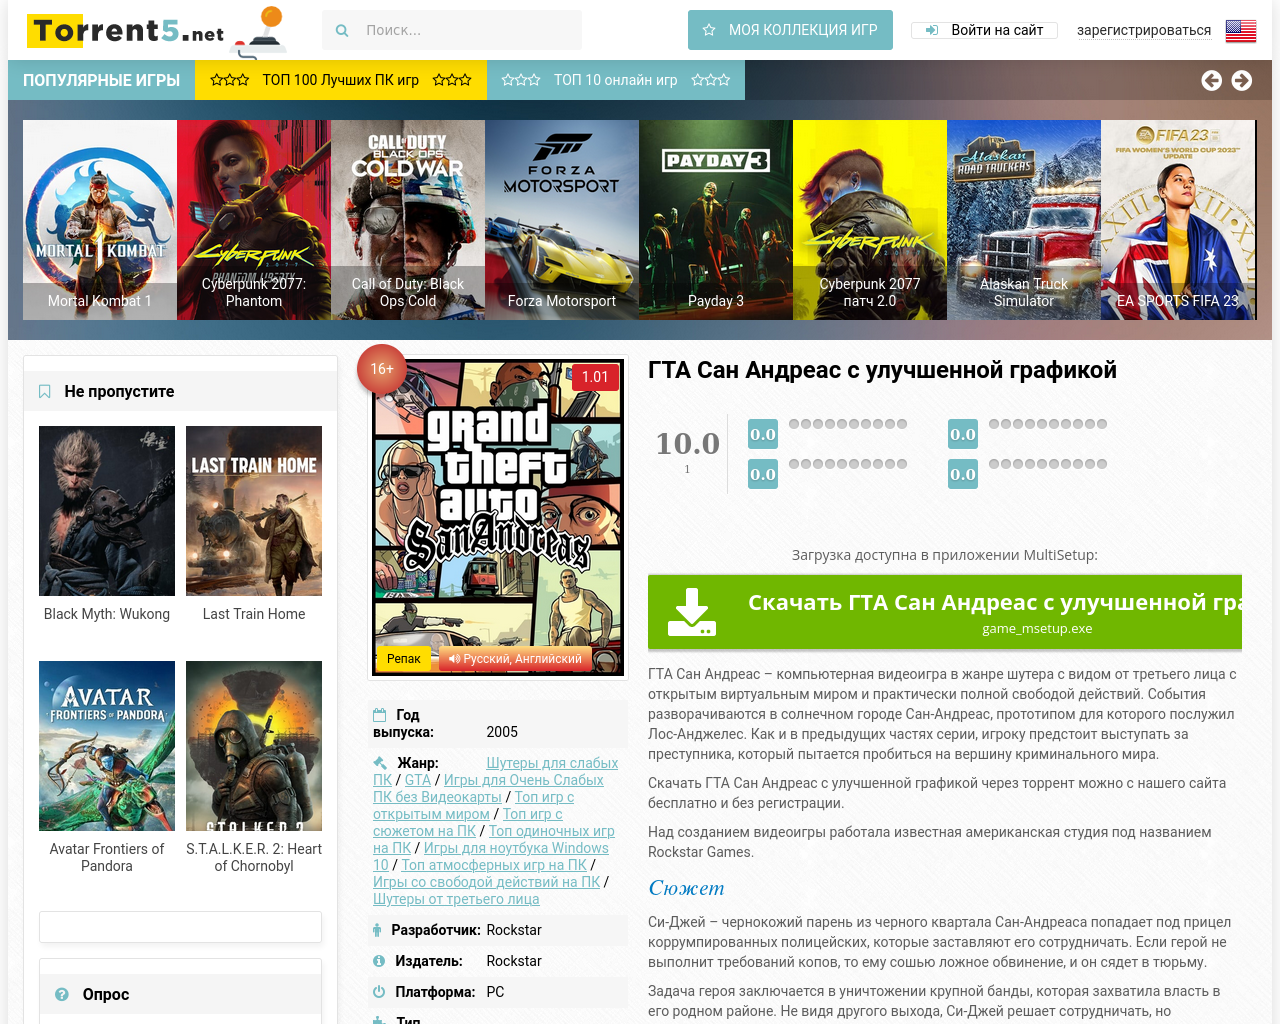Open the EA SPORTS FIFA 23 card
This screenshot has width=1280, height=1024.
tap(1178, 220)
